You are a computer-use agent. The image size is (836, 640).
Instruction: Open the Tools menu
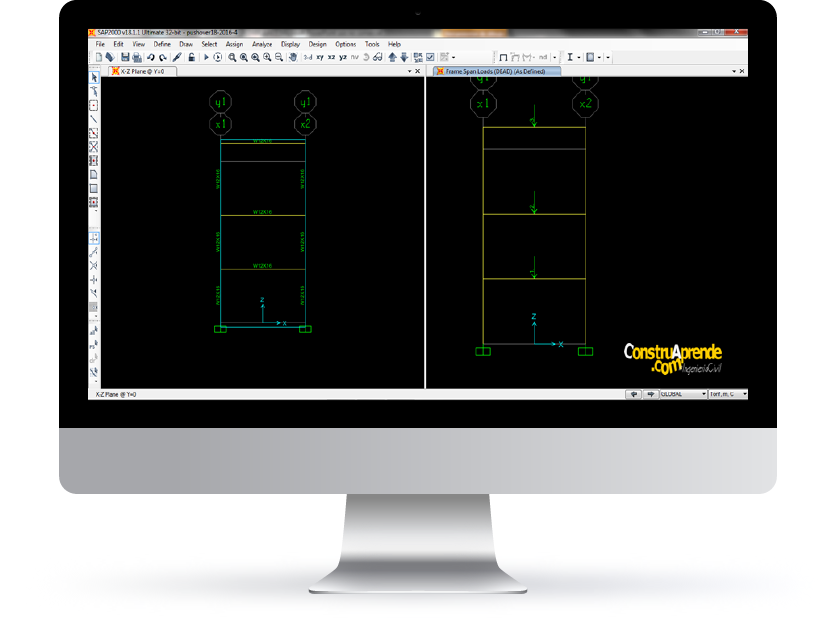372,44
